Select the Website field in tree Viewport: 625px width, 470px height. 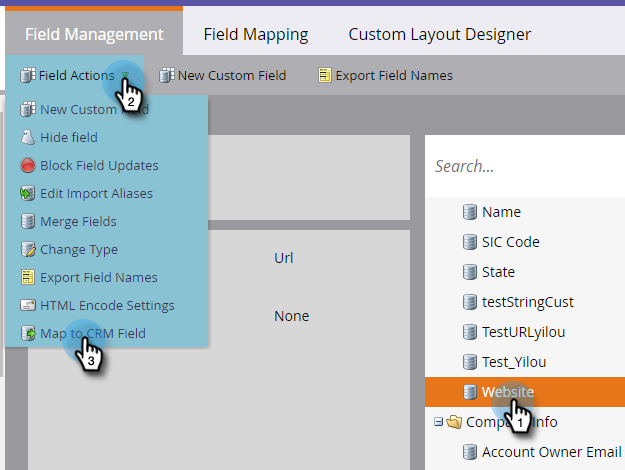point(507,392)
